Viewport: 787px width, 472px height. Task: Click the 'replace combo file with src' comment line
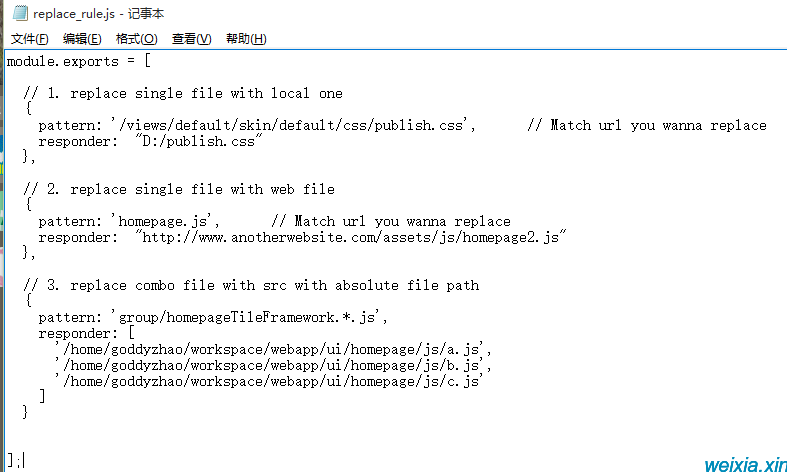tap(251, 285)
